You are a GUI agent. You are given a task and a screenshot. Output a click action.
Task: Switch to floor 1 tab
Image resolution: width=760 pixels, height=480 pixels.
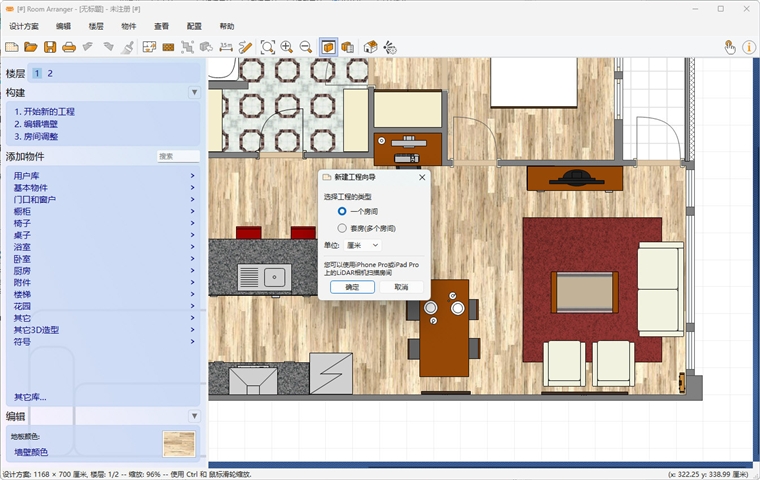tap(37, 73)
